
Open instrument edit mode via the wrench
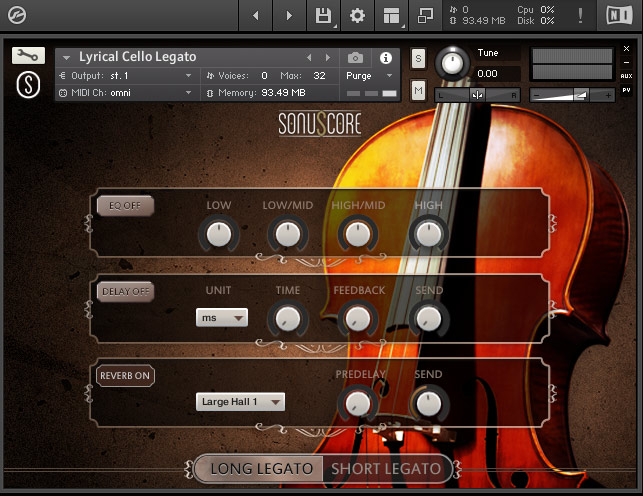[x=28, y=55]
